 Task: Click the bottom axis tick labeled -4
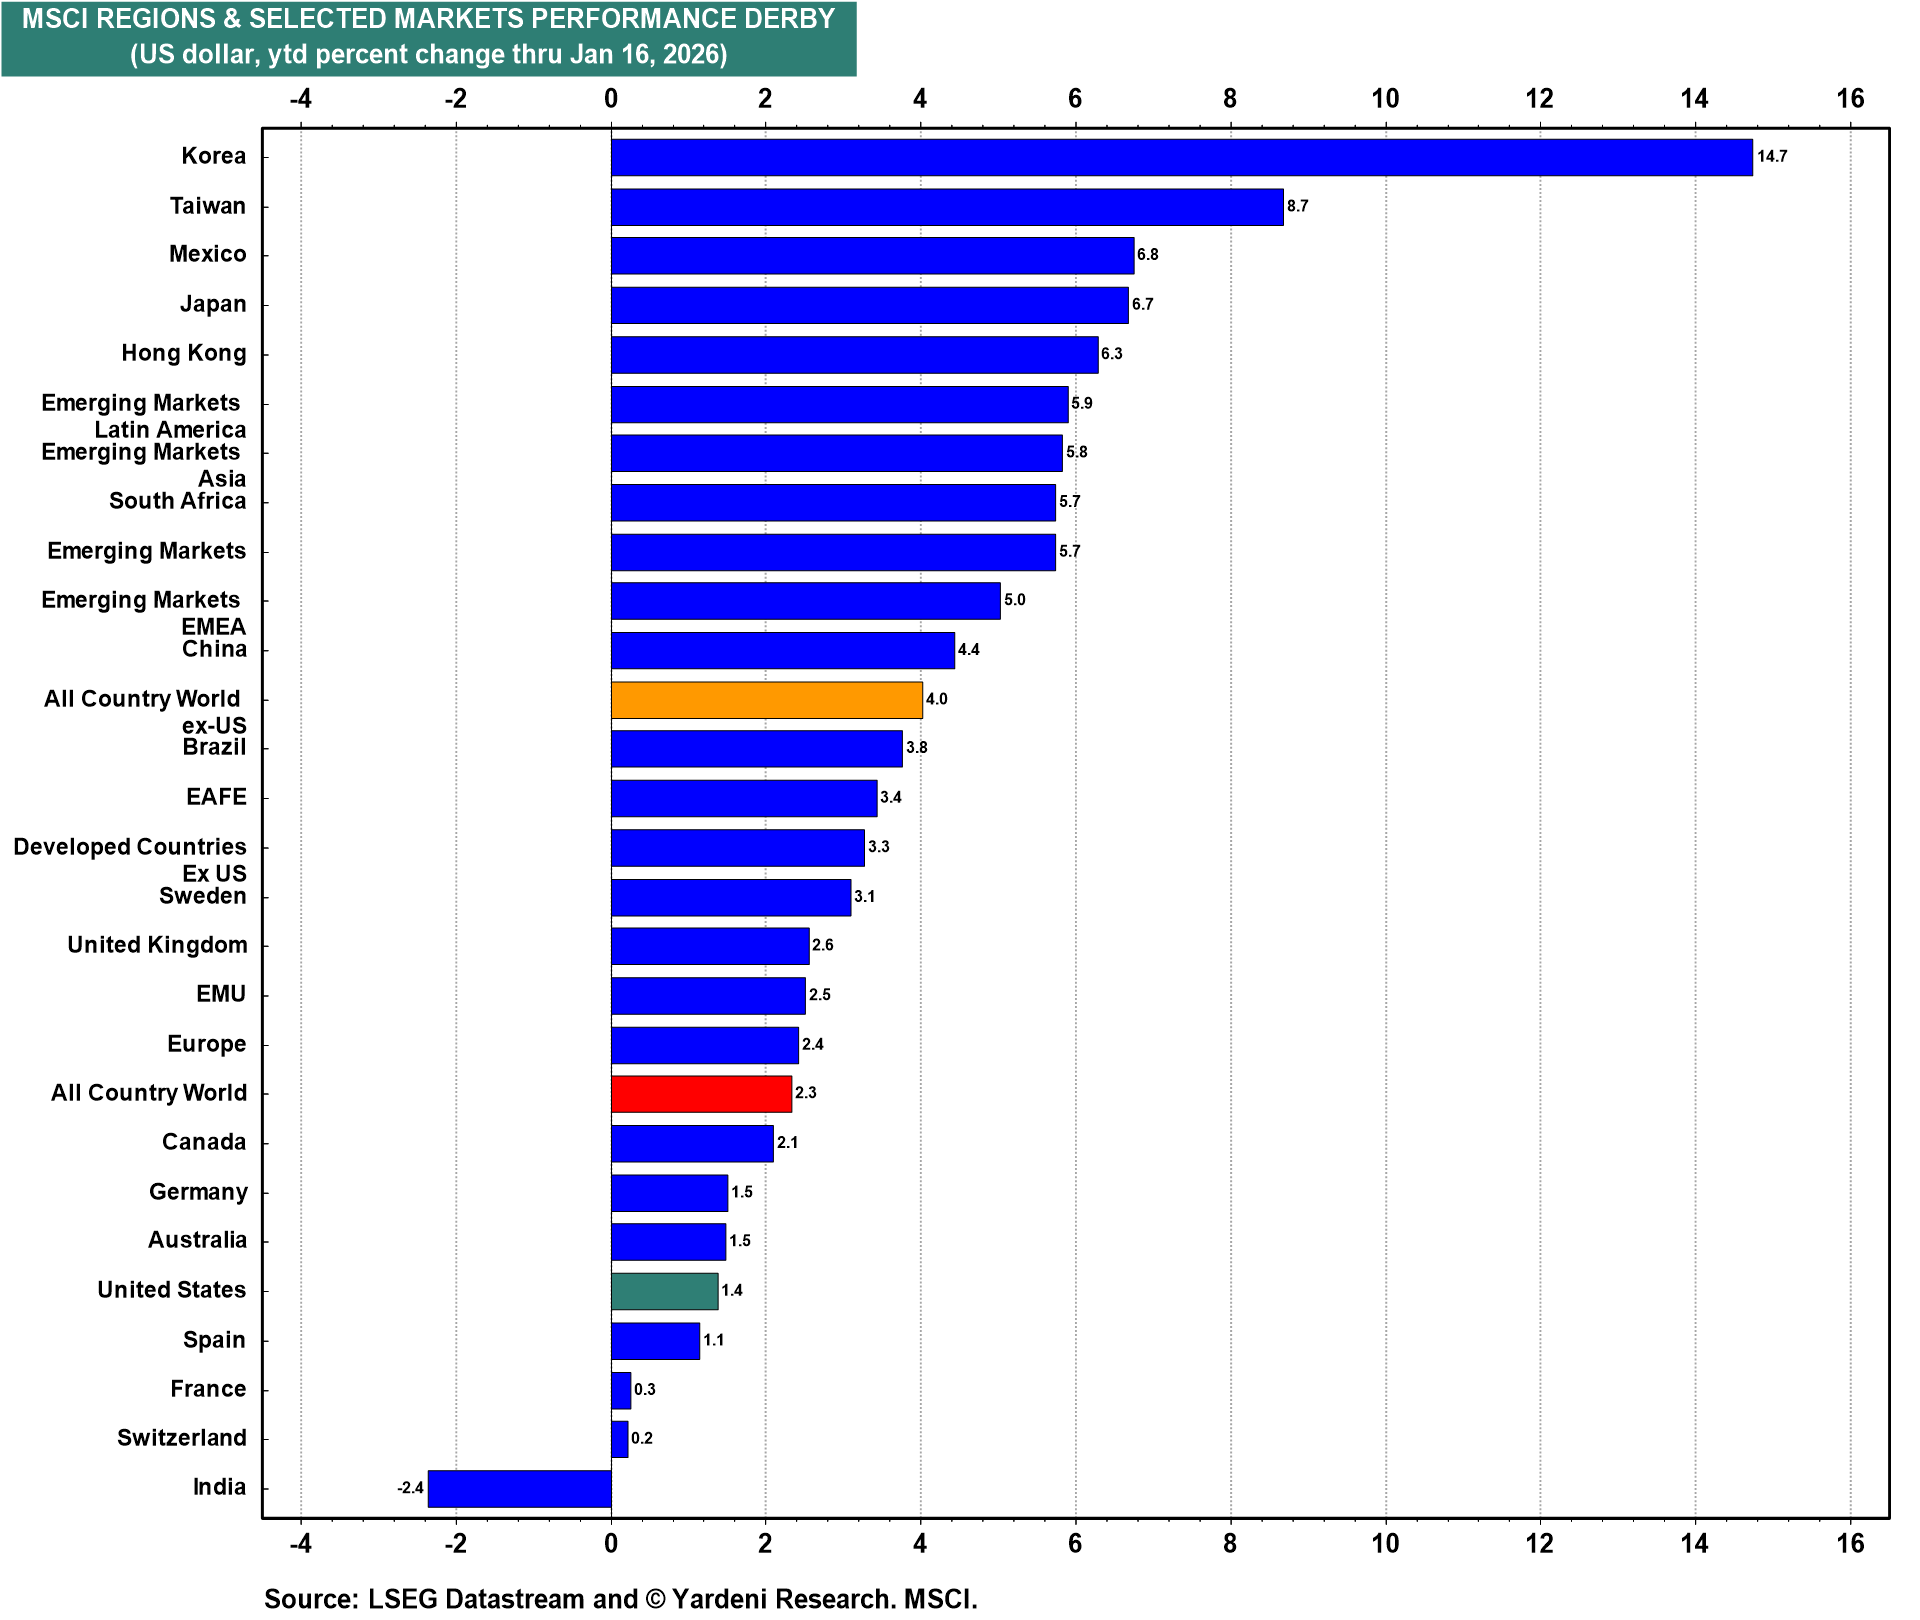tap(300, 1543)
